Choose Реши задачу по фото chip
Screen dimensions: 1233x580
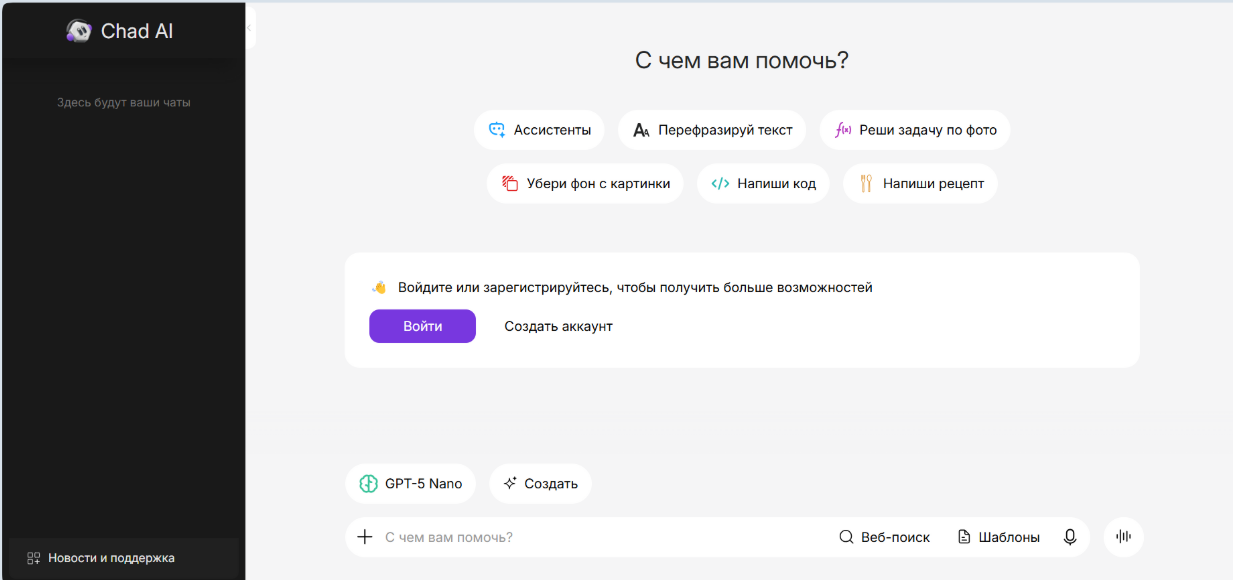(x=914, y=130)
